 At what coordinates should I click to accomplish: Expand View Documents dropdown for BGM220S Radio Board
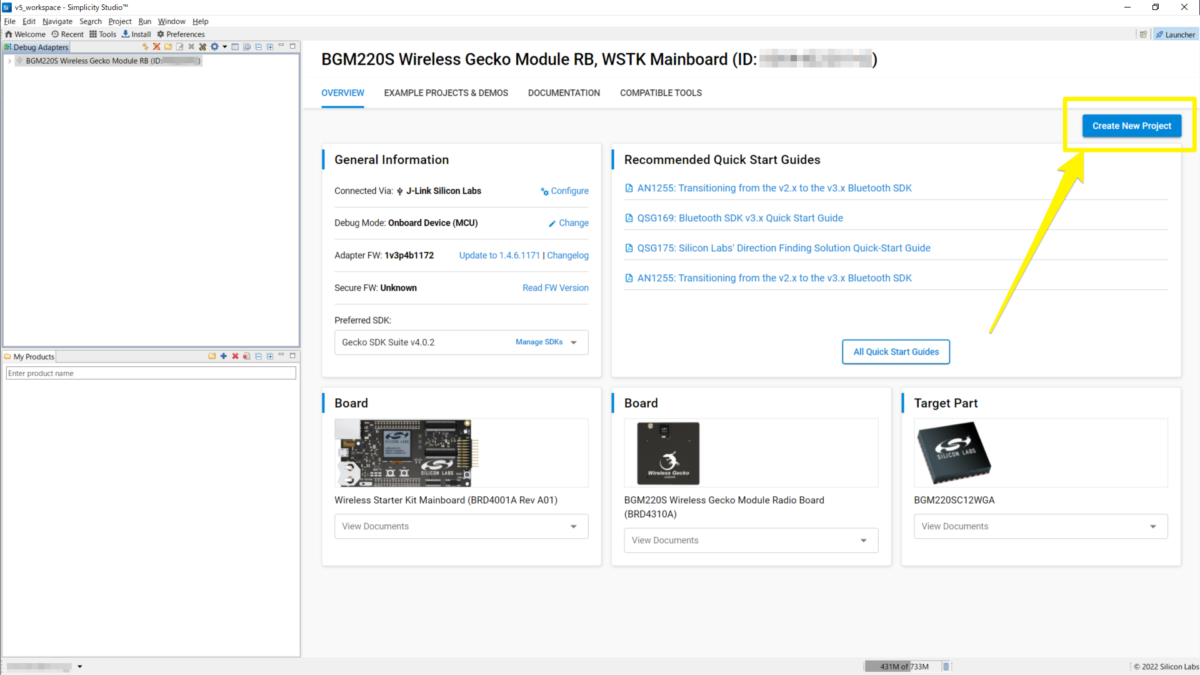pyautogui.click(x=751, y=540)
